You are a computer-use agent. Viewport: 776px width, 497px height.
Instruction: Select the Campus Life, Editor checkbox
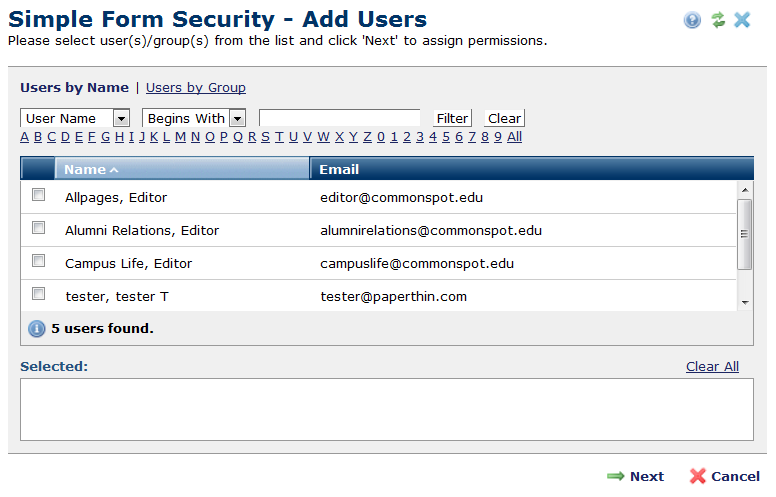39,261
